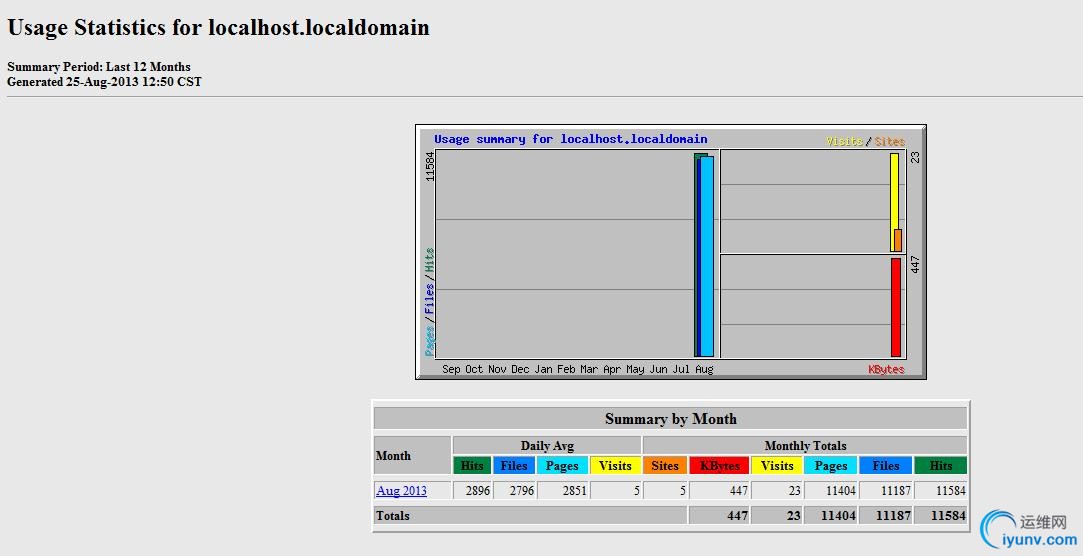Click the yellow Visits legend label in chart
This screenshot has width=1083, height=556.
[845, 141]
